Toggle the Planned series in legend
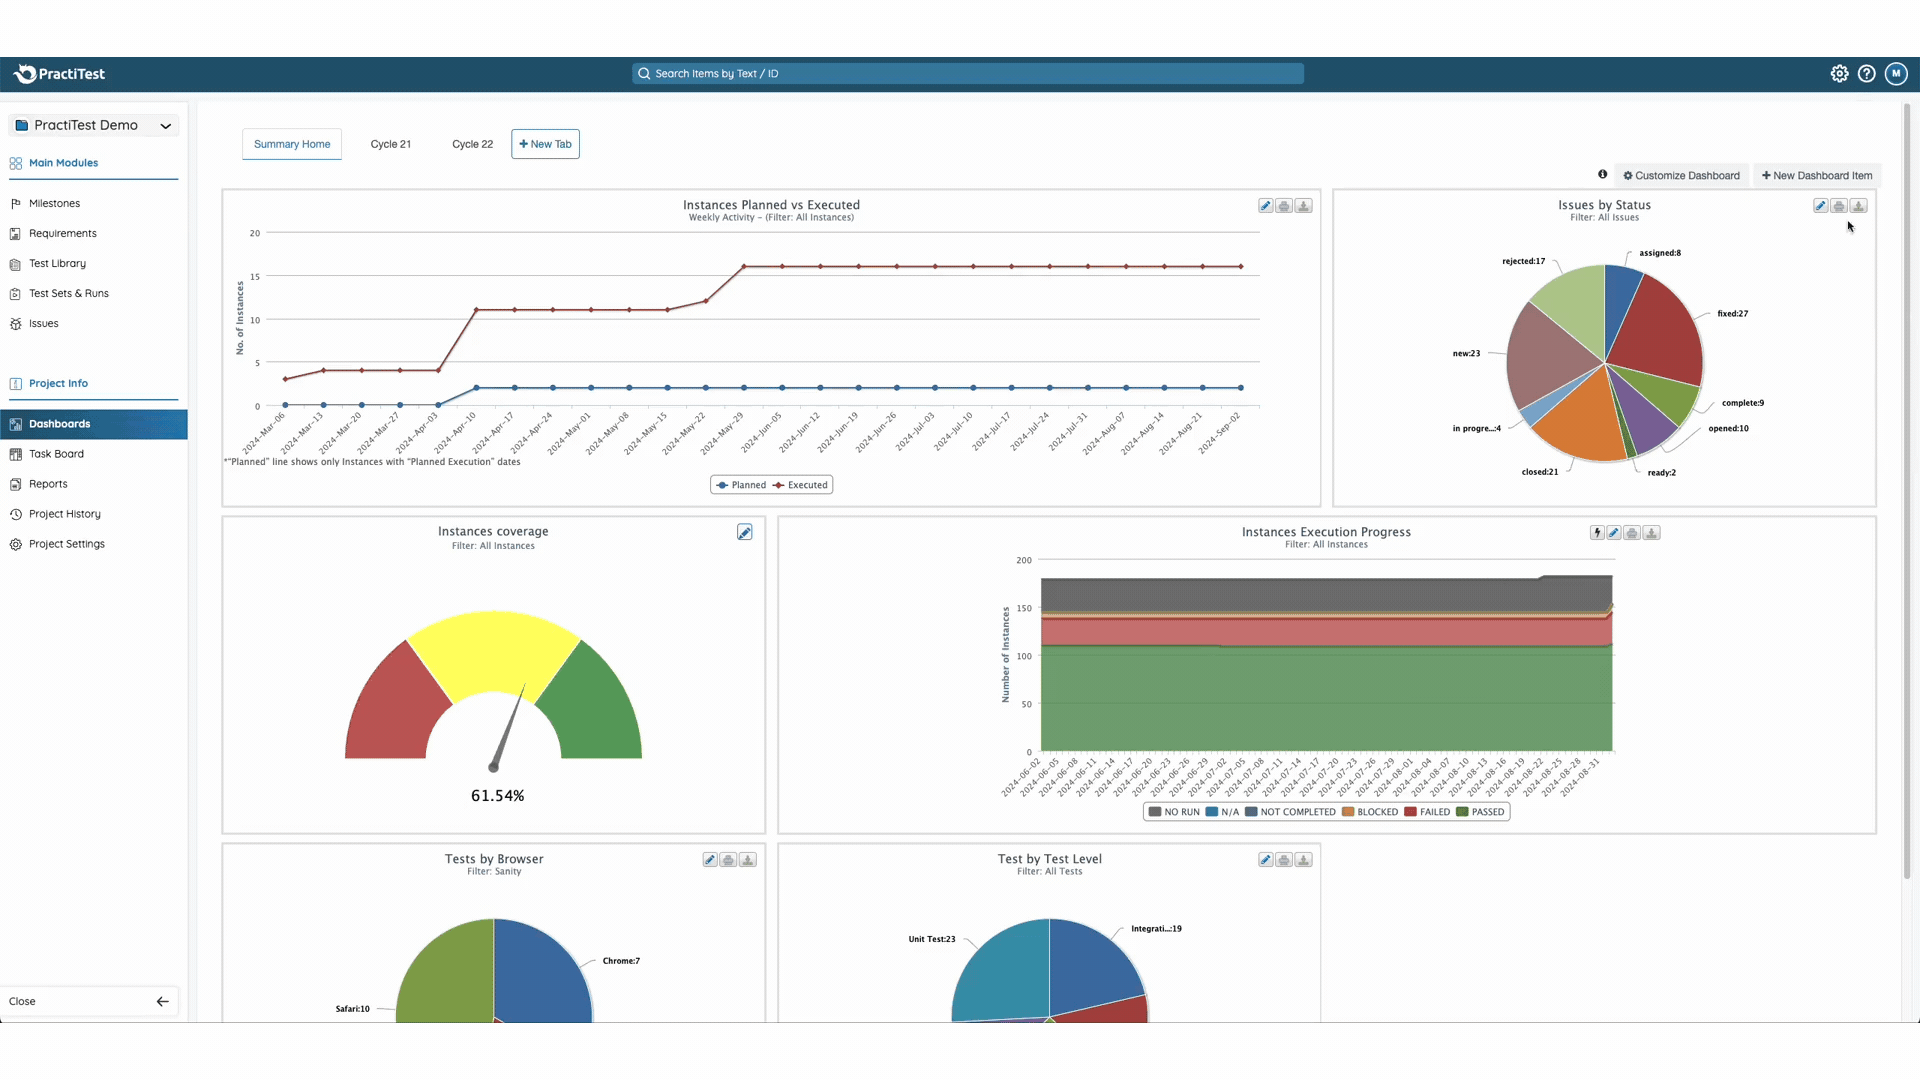This screenshot has height=1080, width=1920. click(741, 485)
